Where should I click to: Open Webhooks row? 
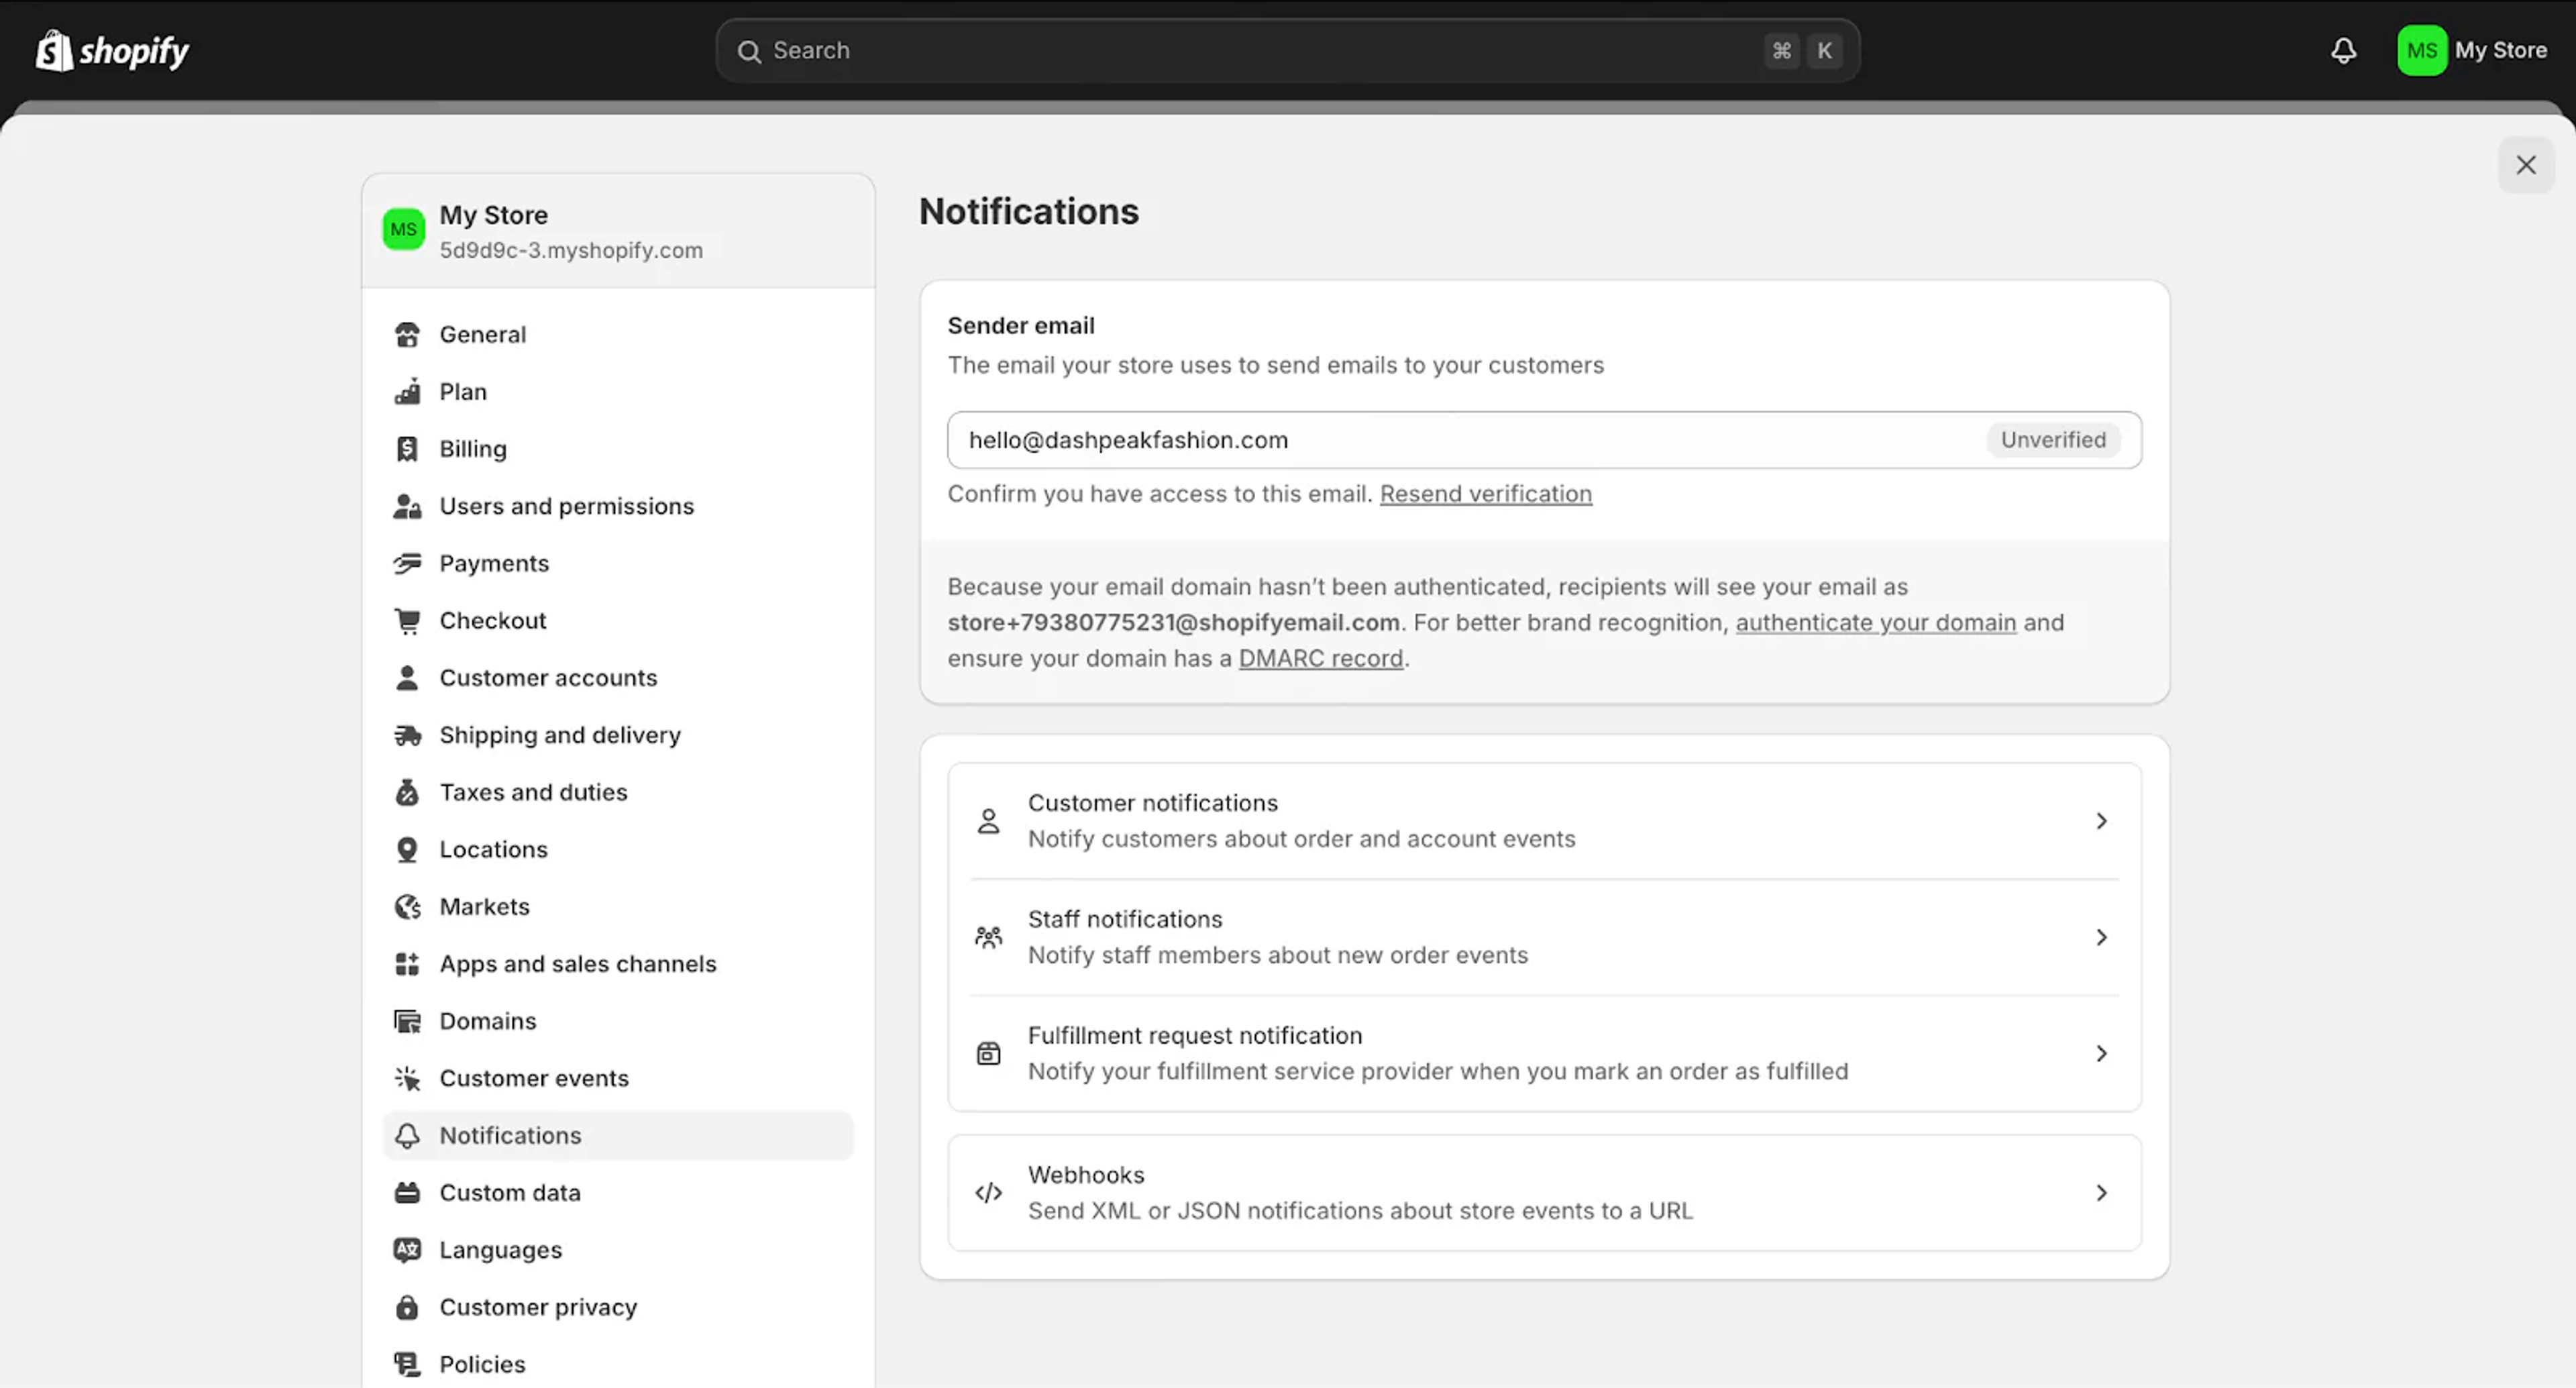(1544, 1193)
